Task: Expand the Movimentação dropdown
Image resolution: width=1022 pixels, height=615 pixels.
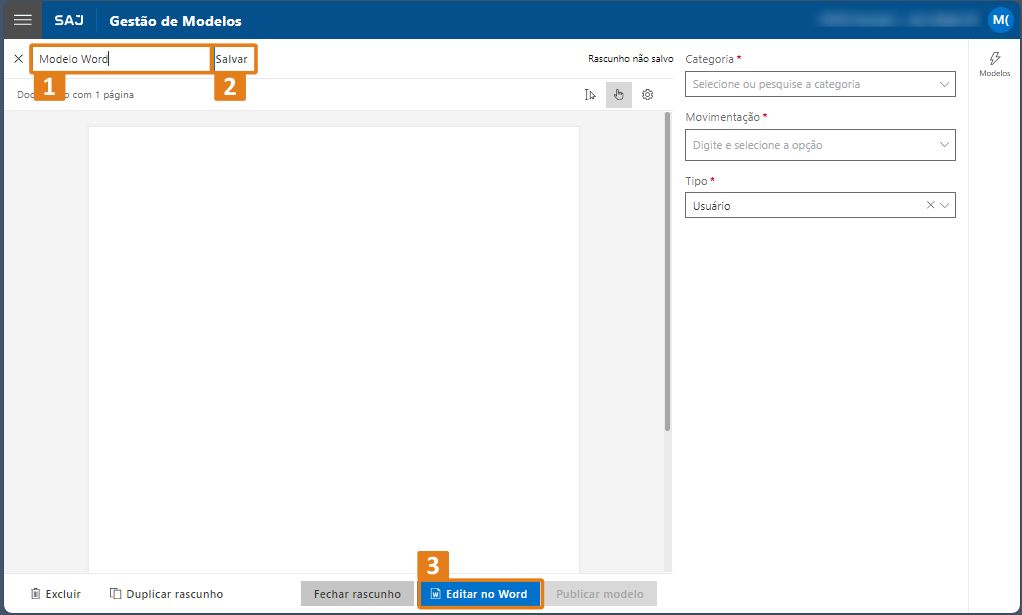Action: (944, 145)
